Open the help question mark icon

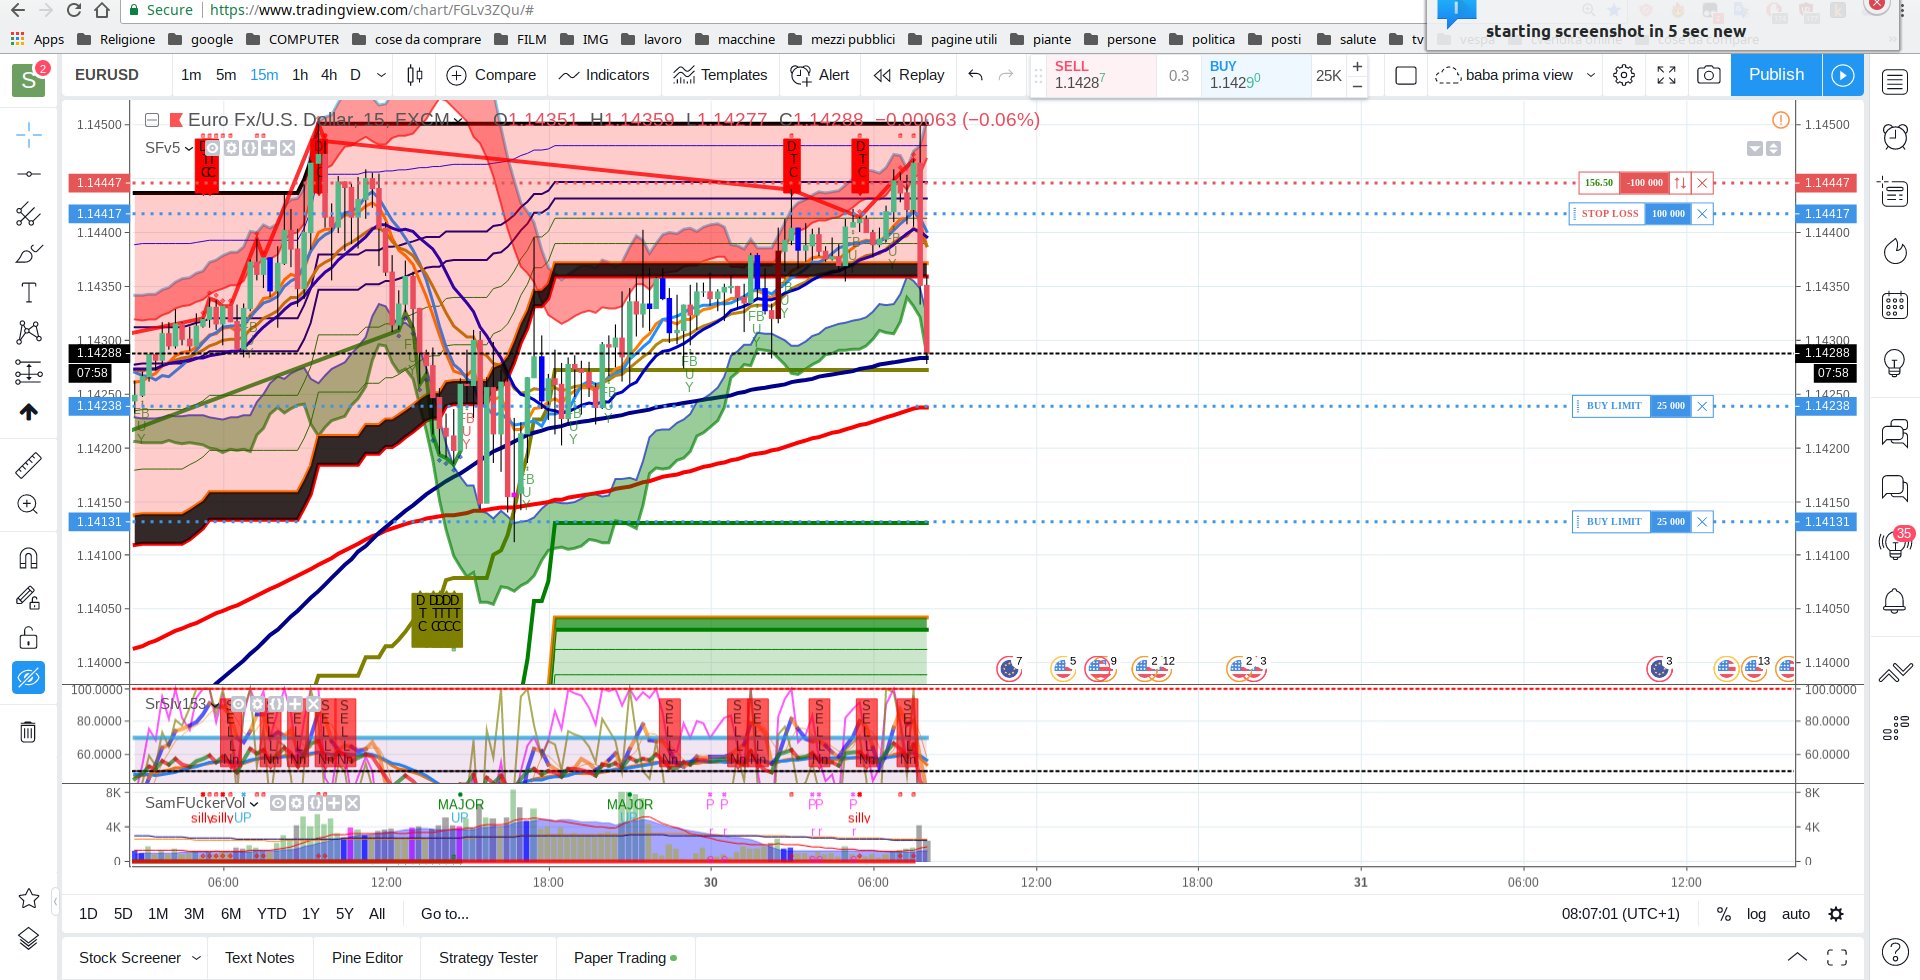click(x=1895, y=952)
